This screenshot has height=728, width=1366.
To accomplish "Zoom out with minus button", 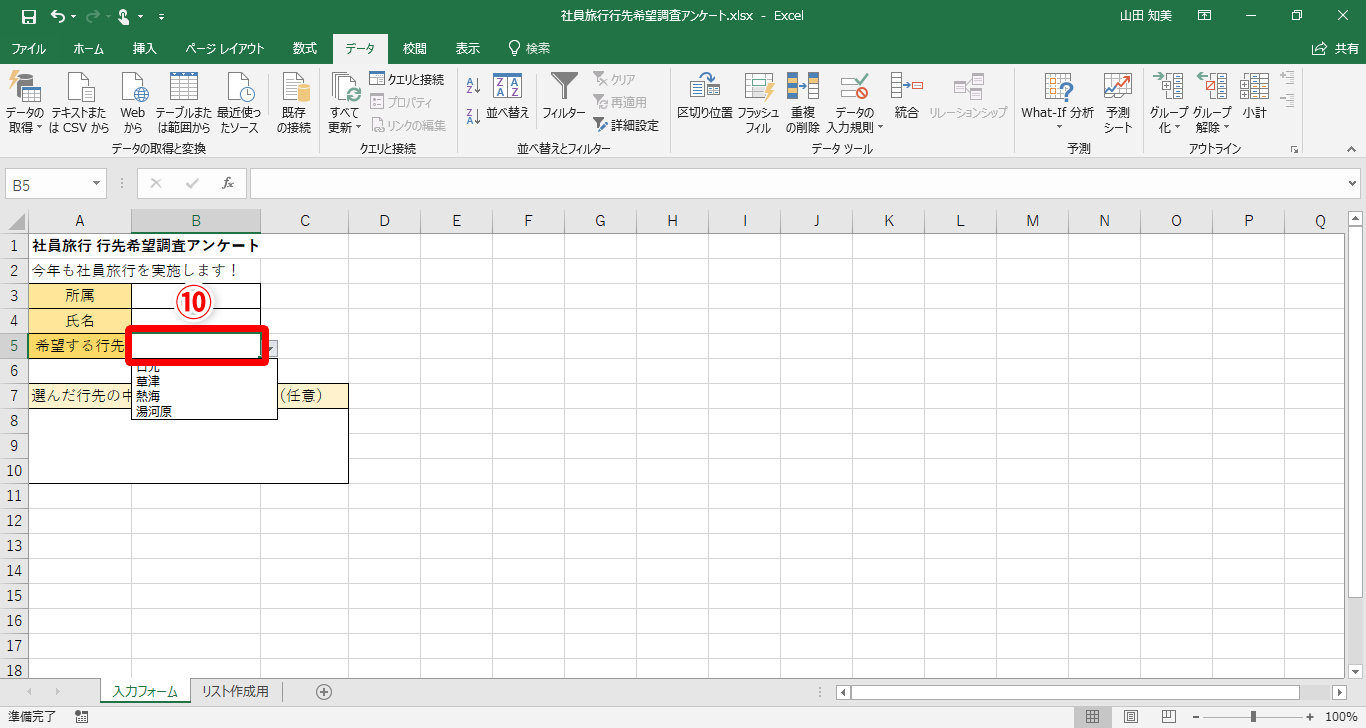I will [1197, 716].
